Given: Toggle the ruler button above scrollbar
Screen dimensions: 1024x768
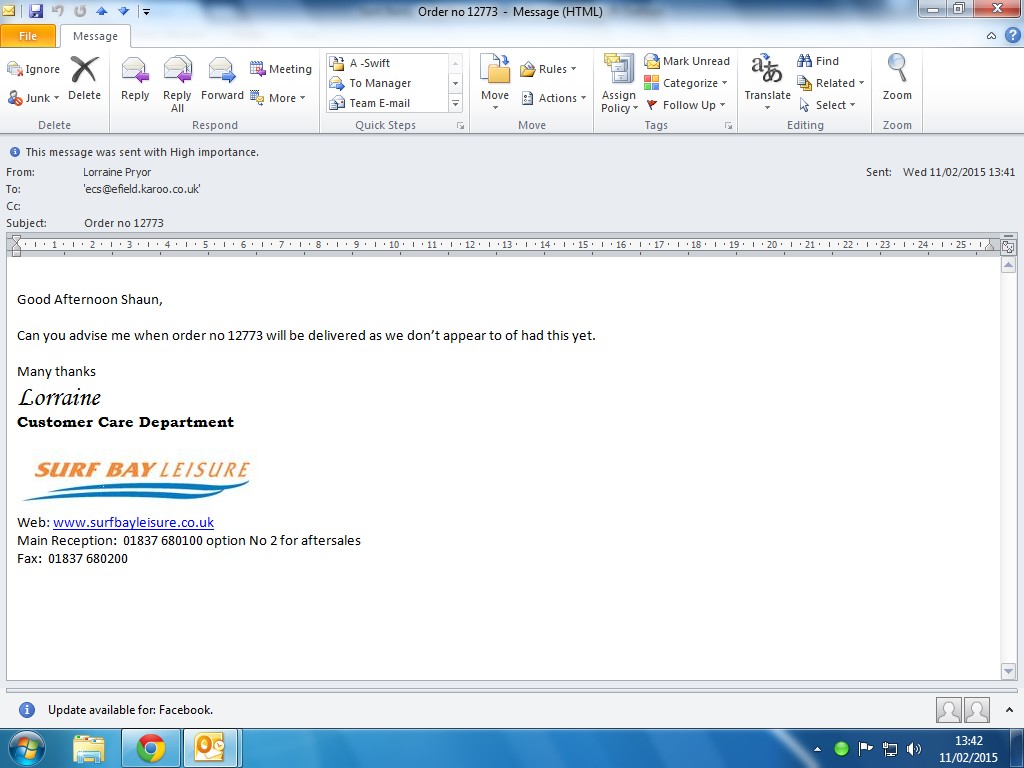Looking at the screenshot, I should [x=1008, y=247].
